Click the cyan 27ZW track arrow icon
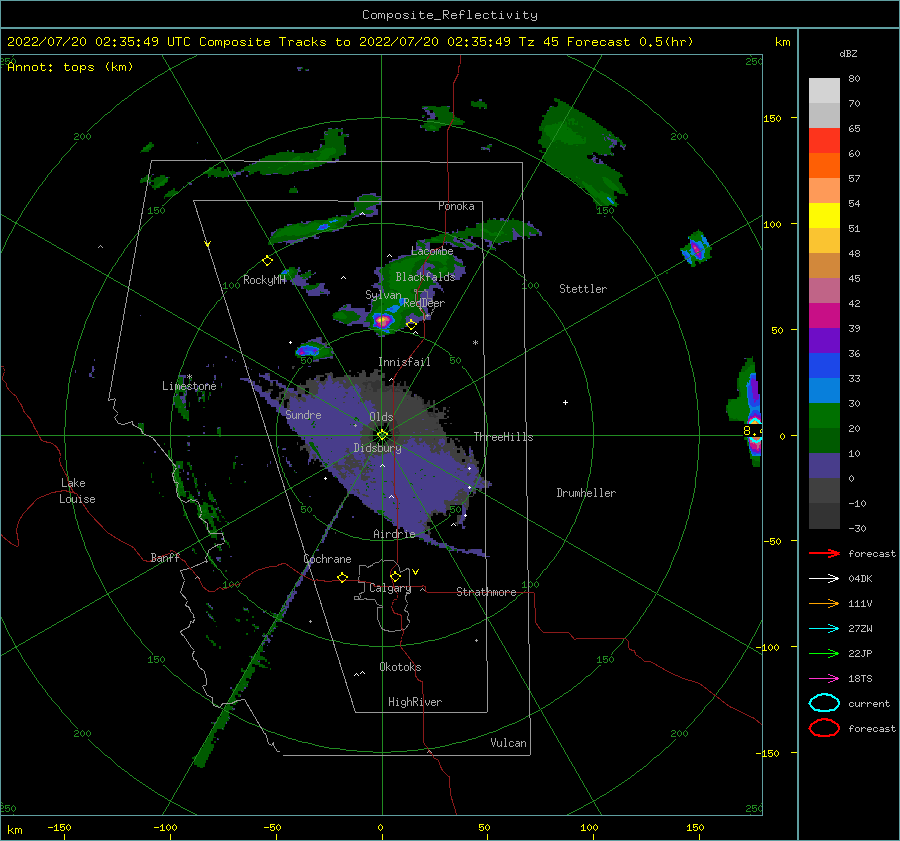The width and height of the screenshot is (900, 841). click(824, 629)
